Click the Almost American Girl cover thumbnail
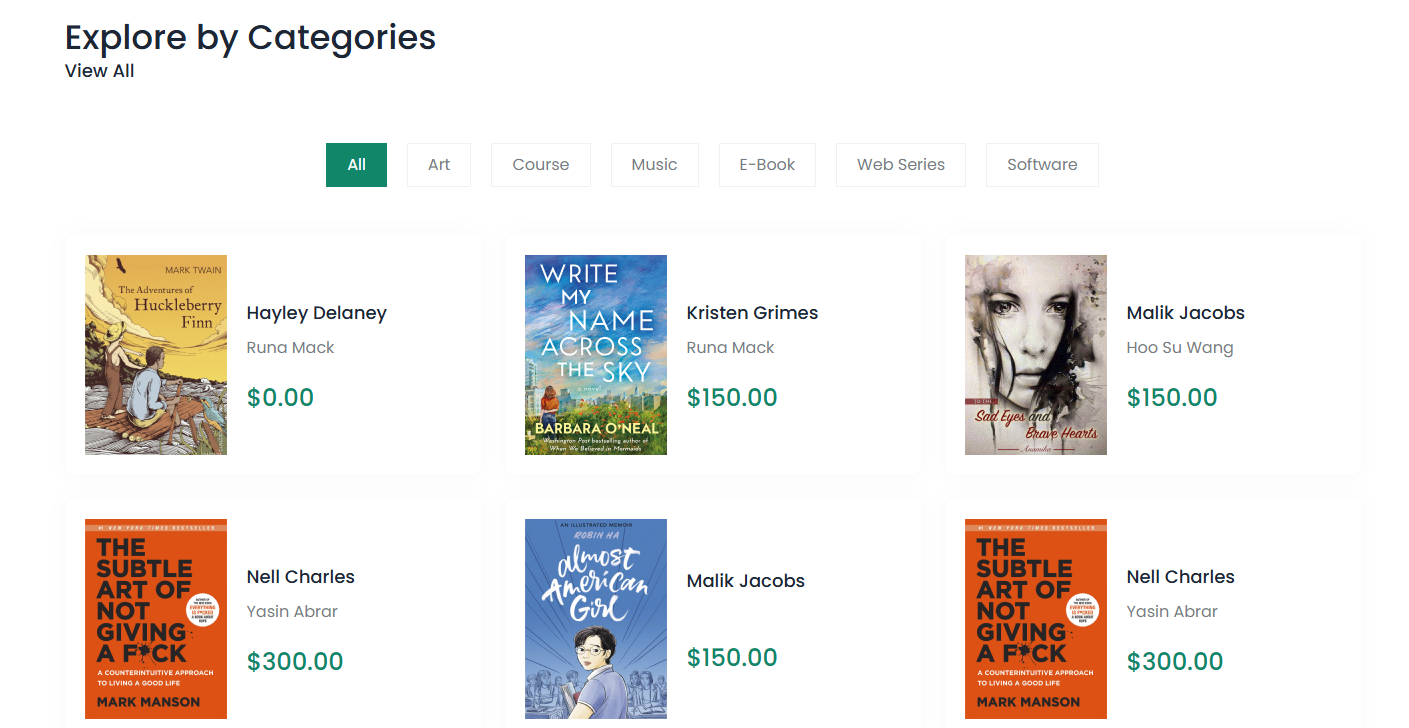This screenshot has height=728, width=1409. click(596, 618)
